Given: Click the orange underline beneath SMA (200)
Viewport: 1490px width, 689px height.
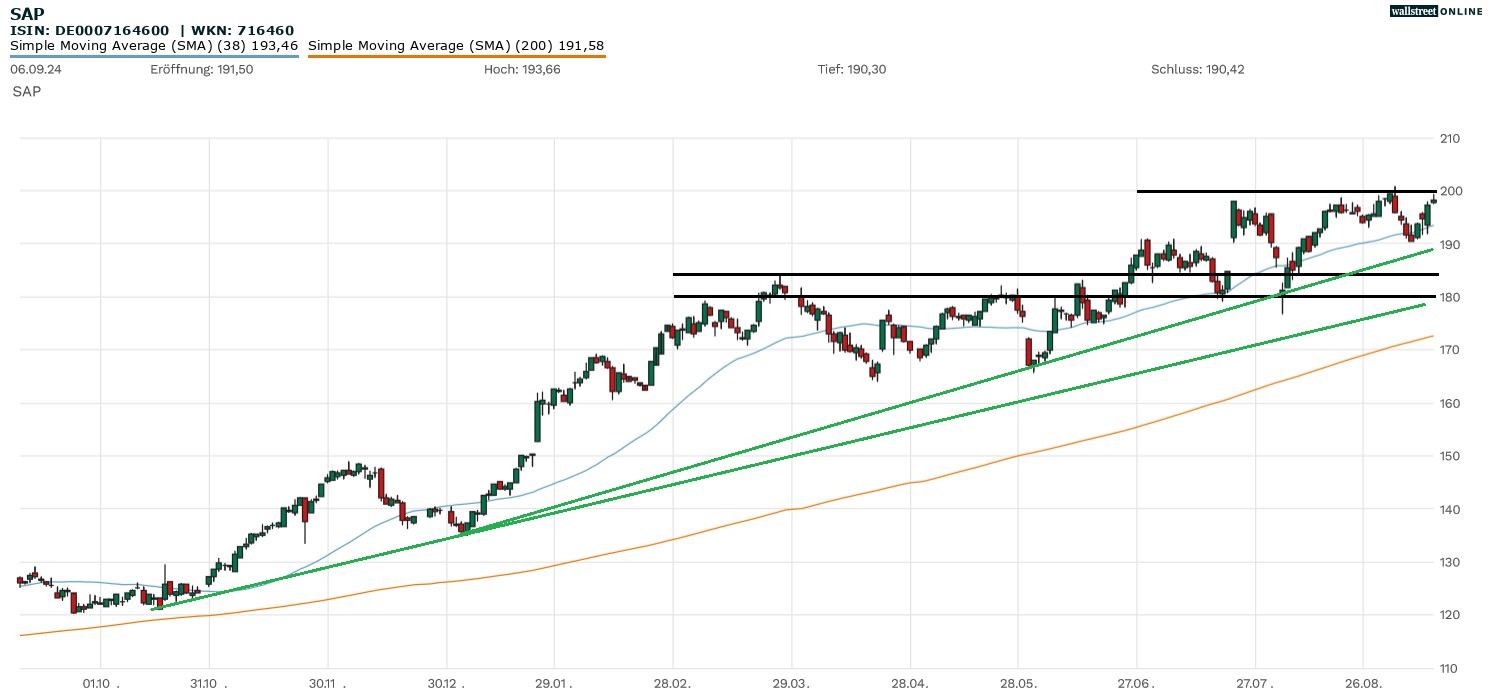Looking at the screenshot, I should pyautogui.click(x=456, y=57).
